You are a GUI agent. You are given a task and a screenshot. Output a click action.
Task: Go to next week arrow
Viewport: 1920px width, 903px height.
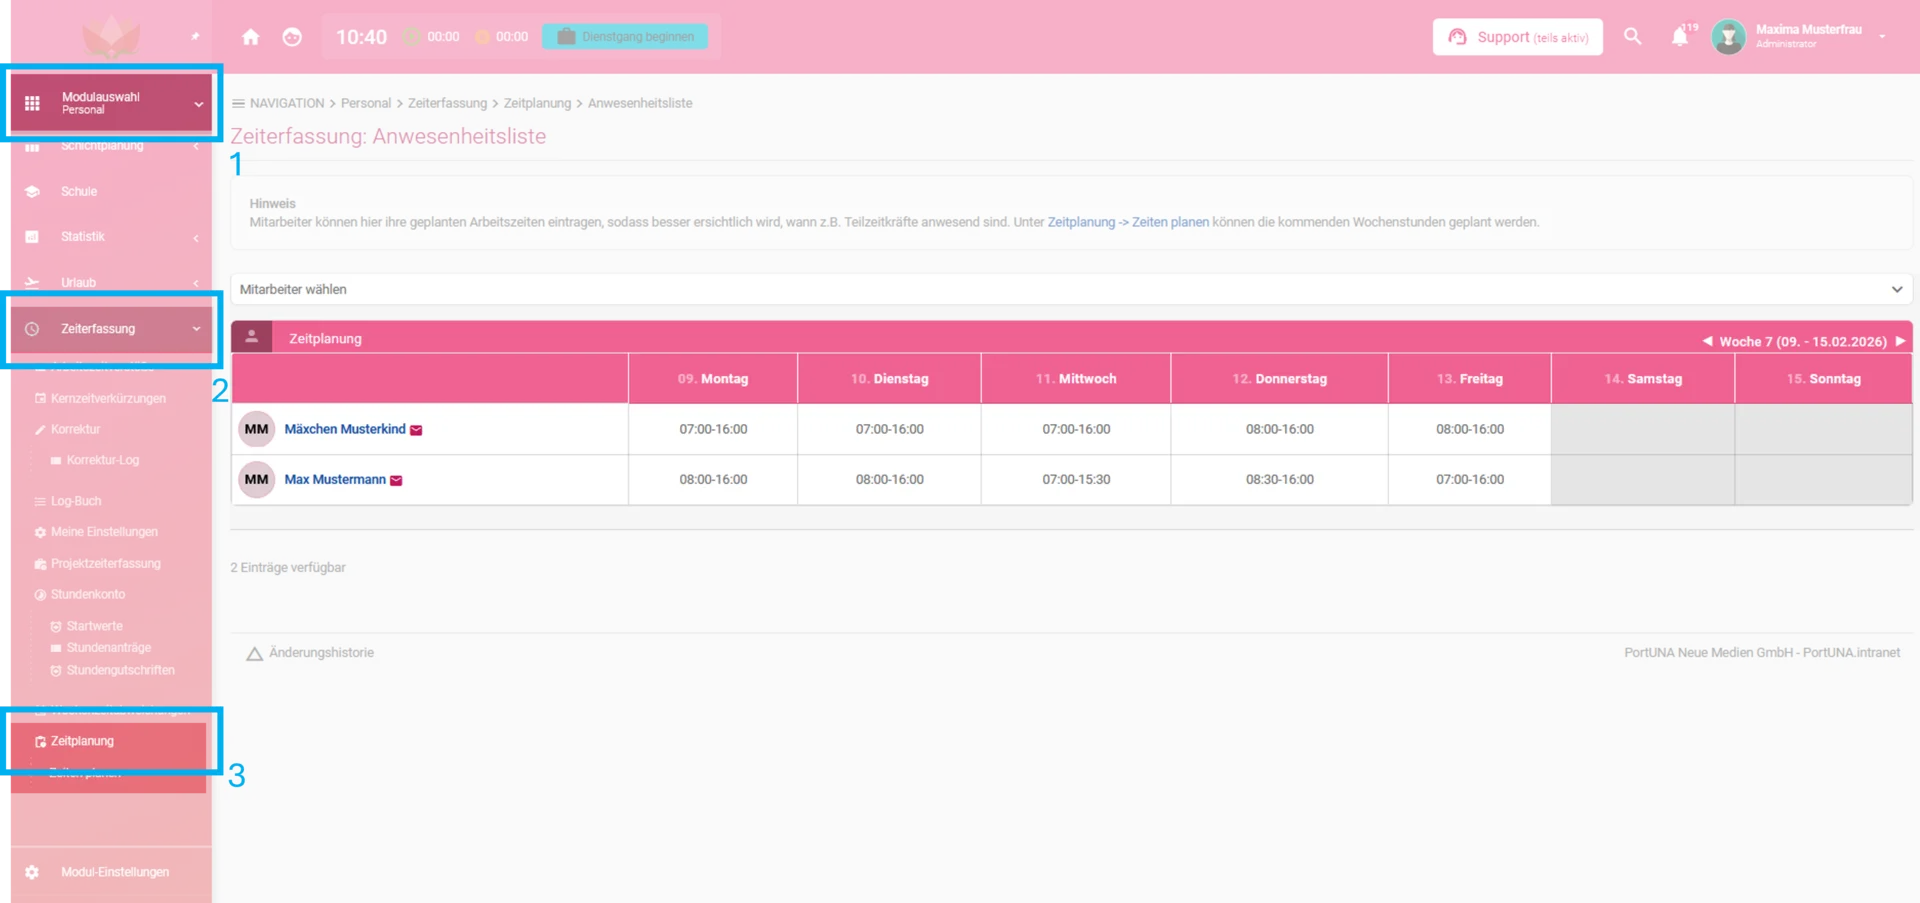[x=1900, y=341]
